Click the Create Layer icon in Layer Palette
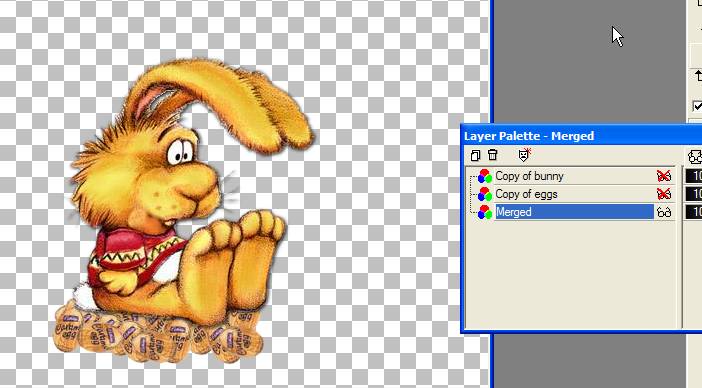Screen dimensions: 702x388 [x=475, y=155]
